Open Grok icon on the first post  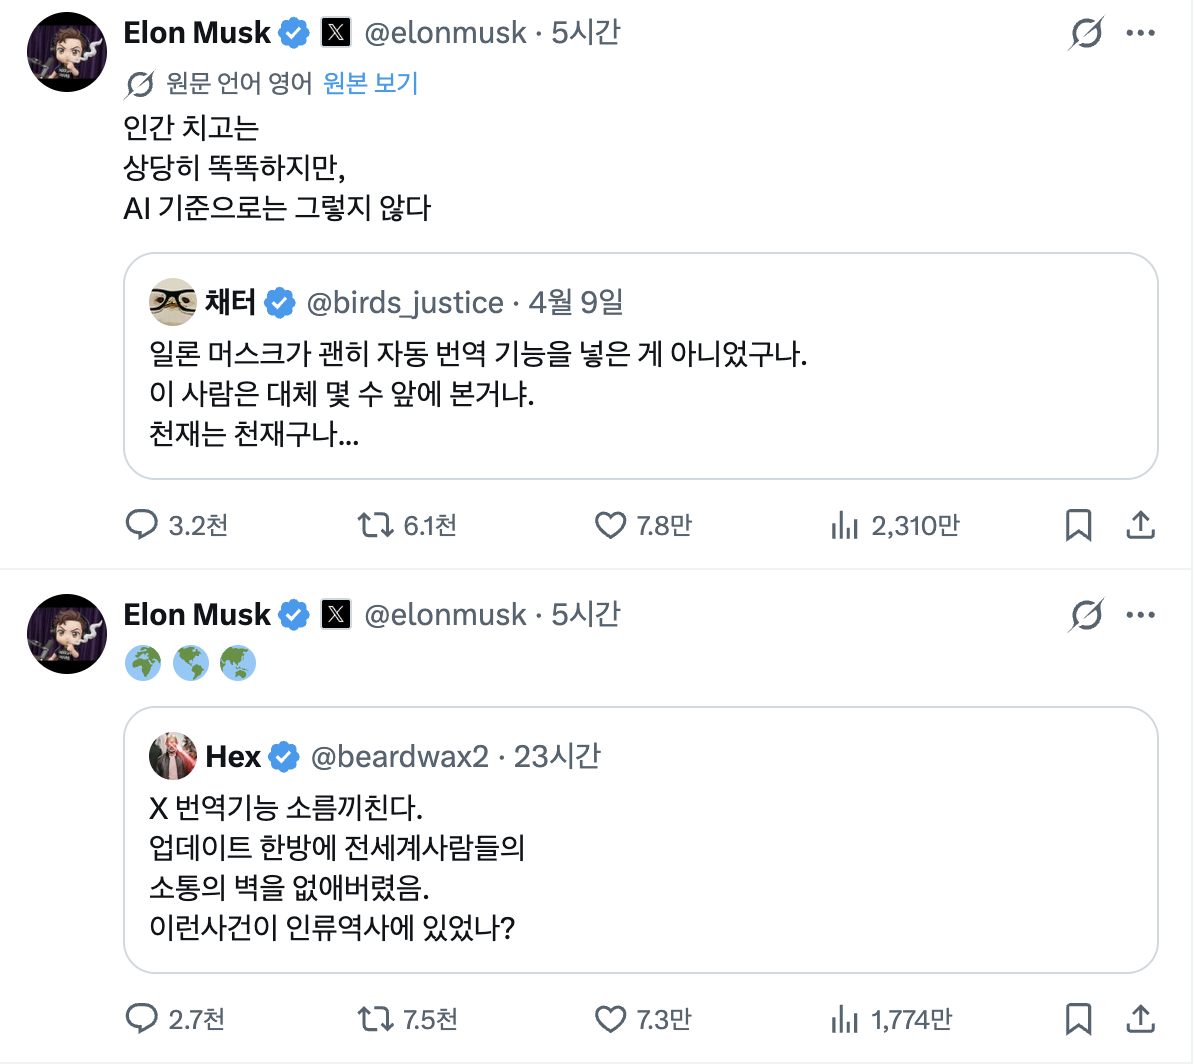[1086, 33]
